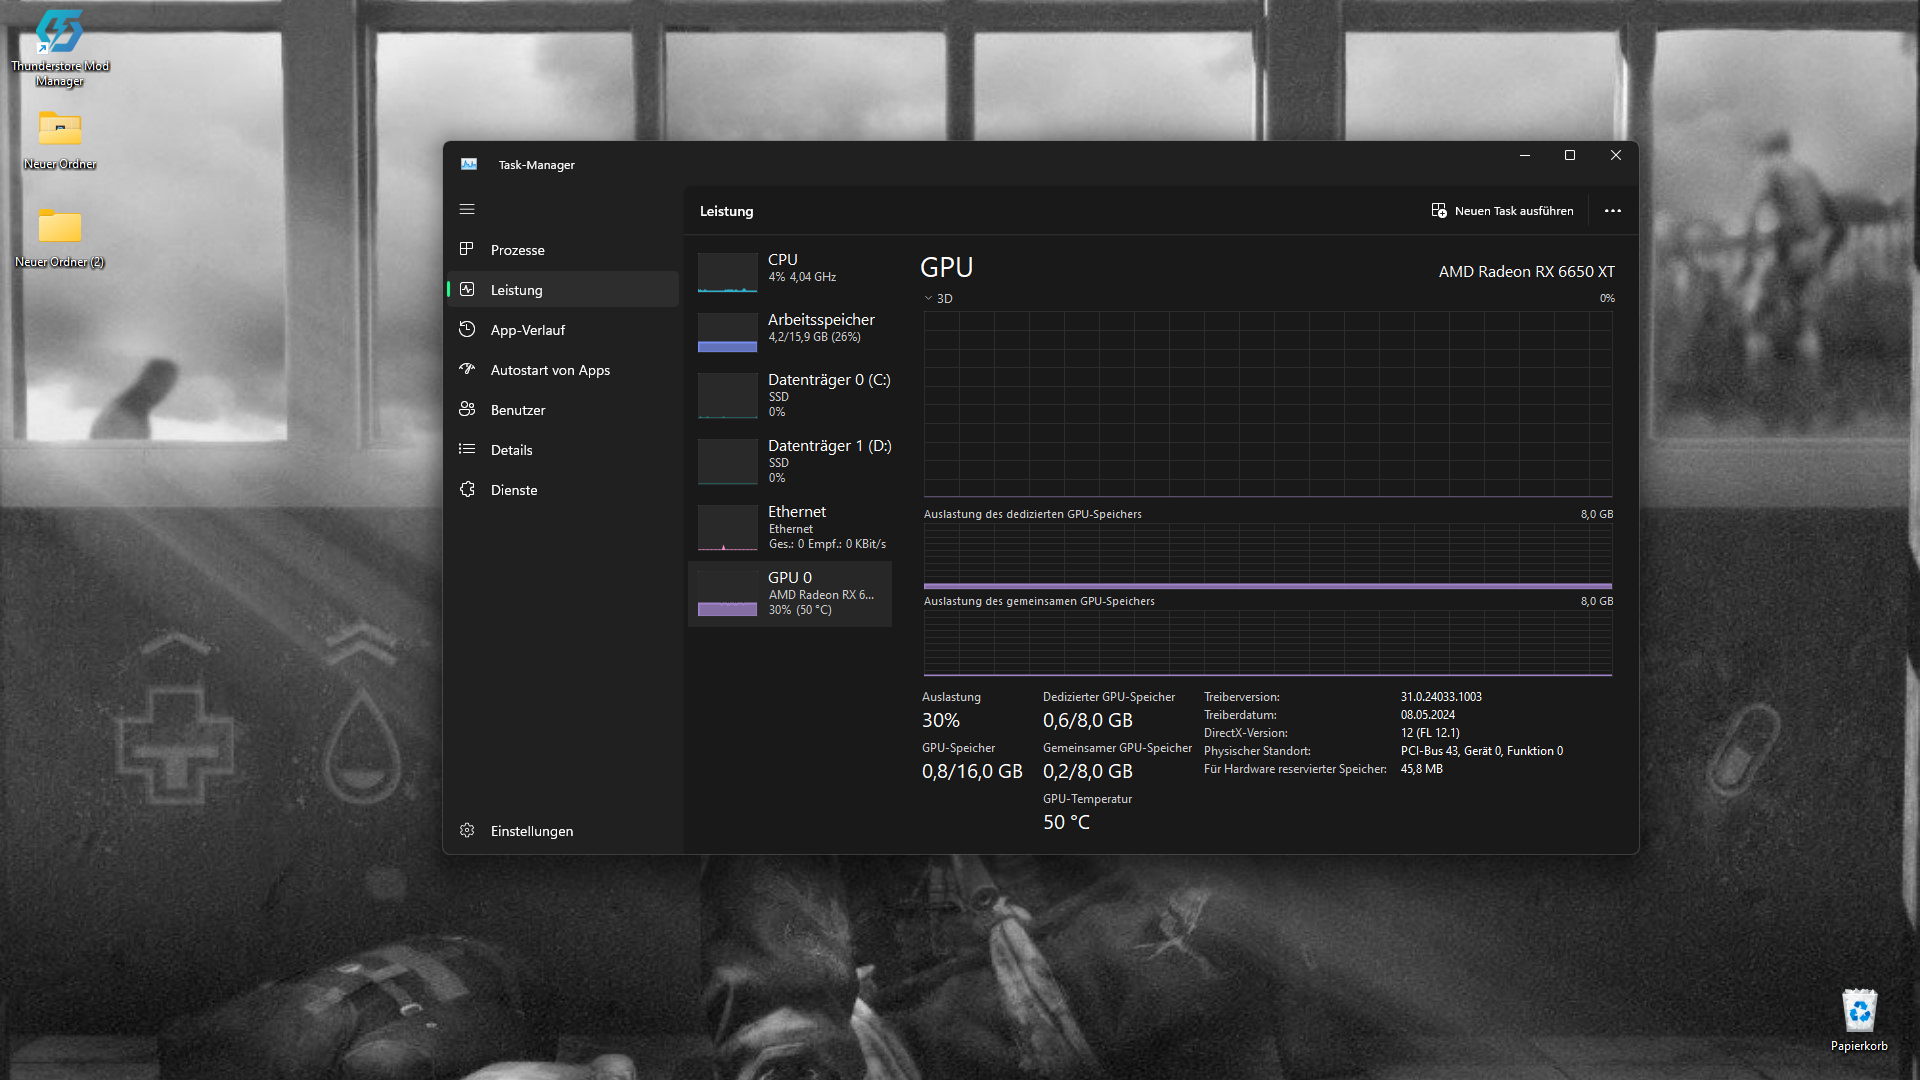Open the Neuer Ordner (2) folder
The width and height of the screenshot is (1920, 1080).
point(59,228)
